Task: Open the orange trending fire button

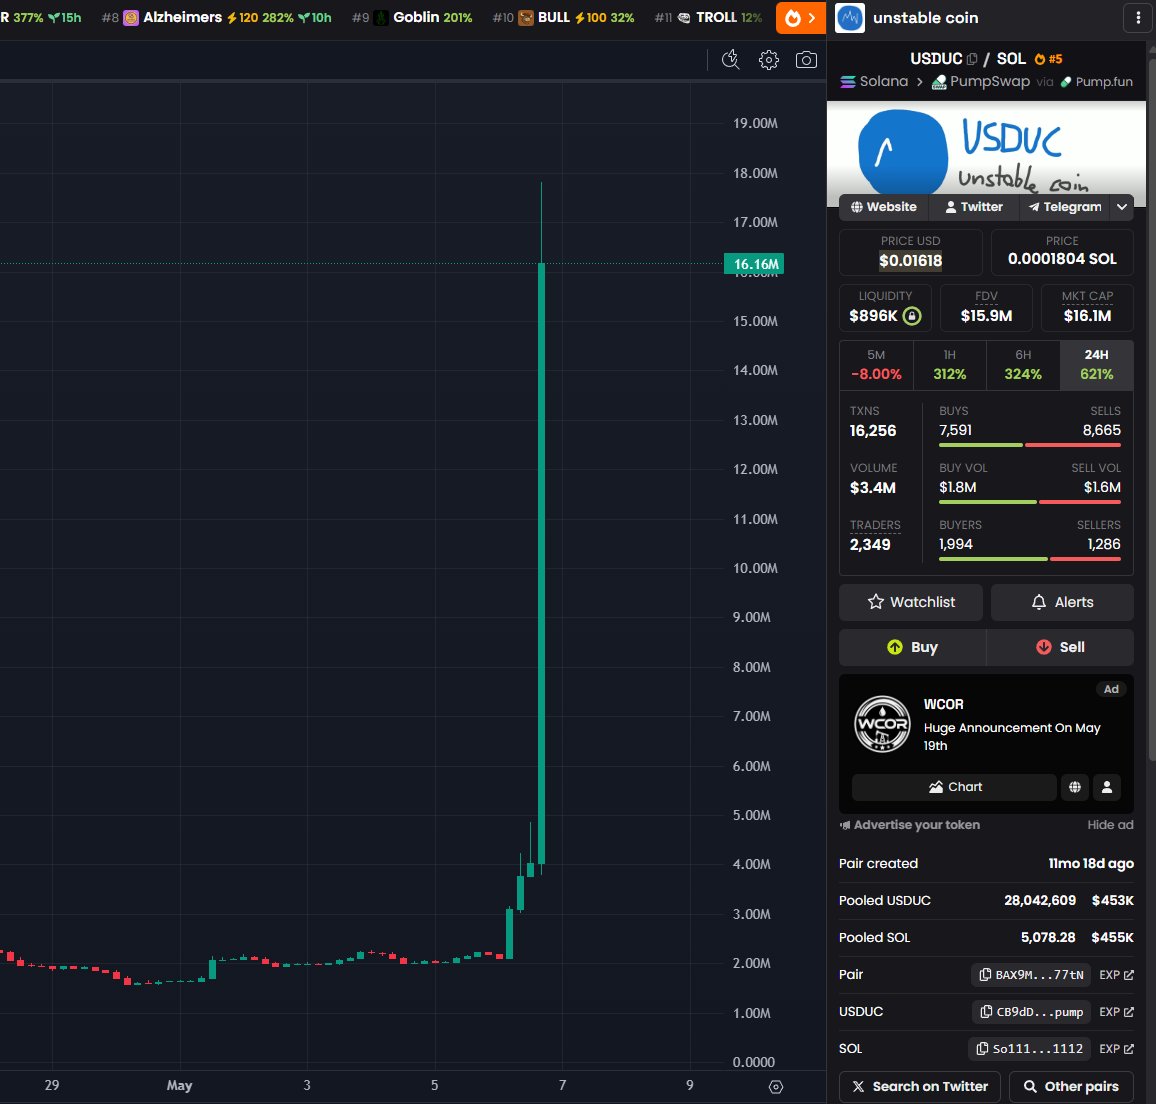Action: pos(801,18)
